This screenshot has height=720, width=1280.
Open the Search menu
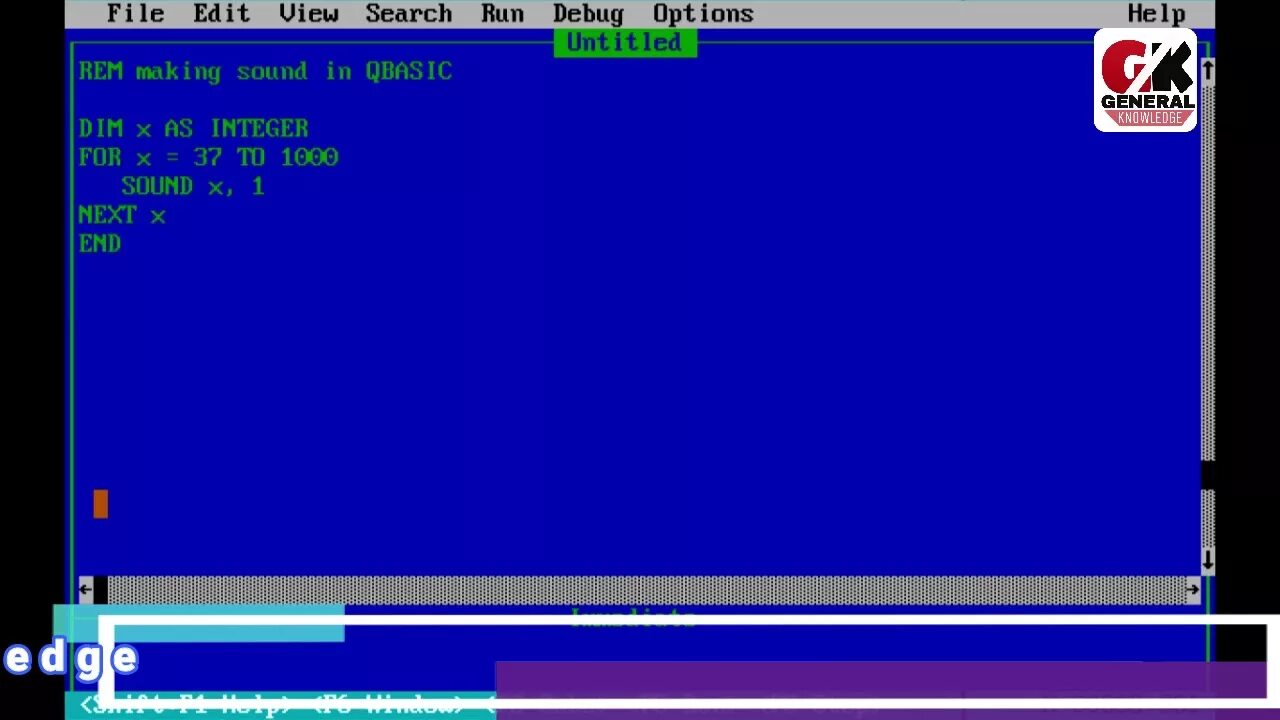(x=408, y=14)
